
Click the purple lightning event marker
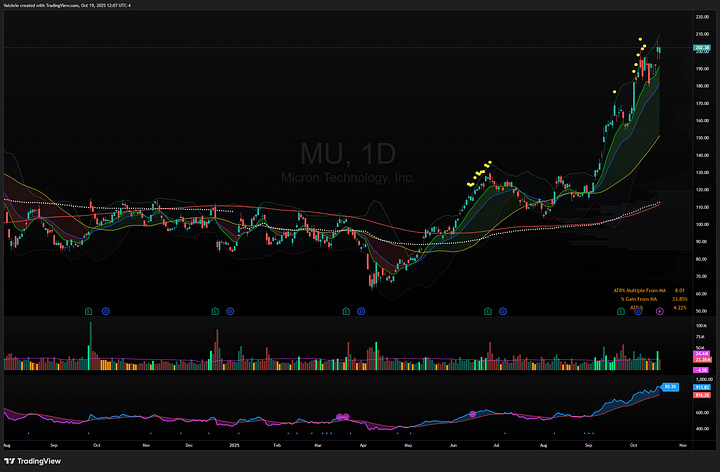click(659, 311)
